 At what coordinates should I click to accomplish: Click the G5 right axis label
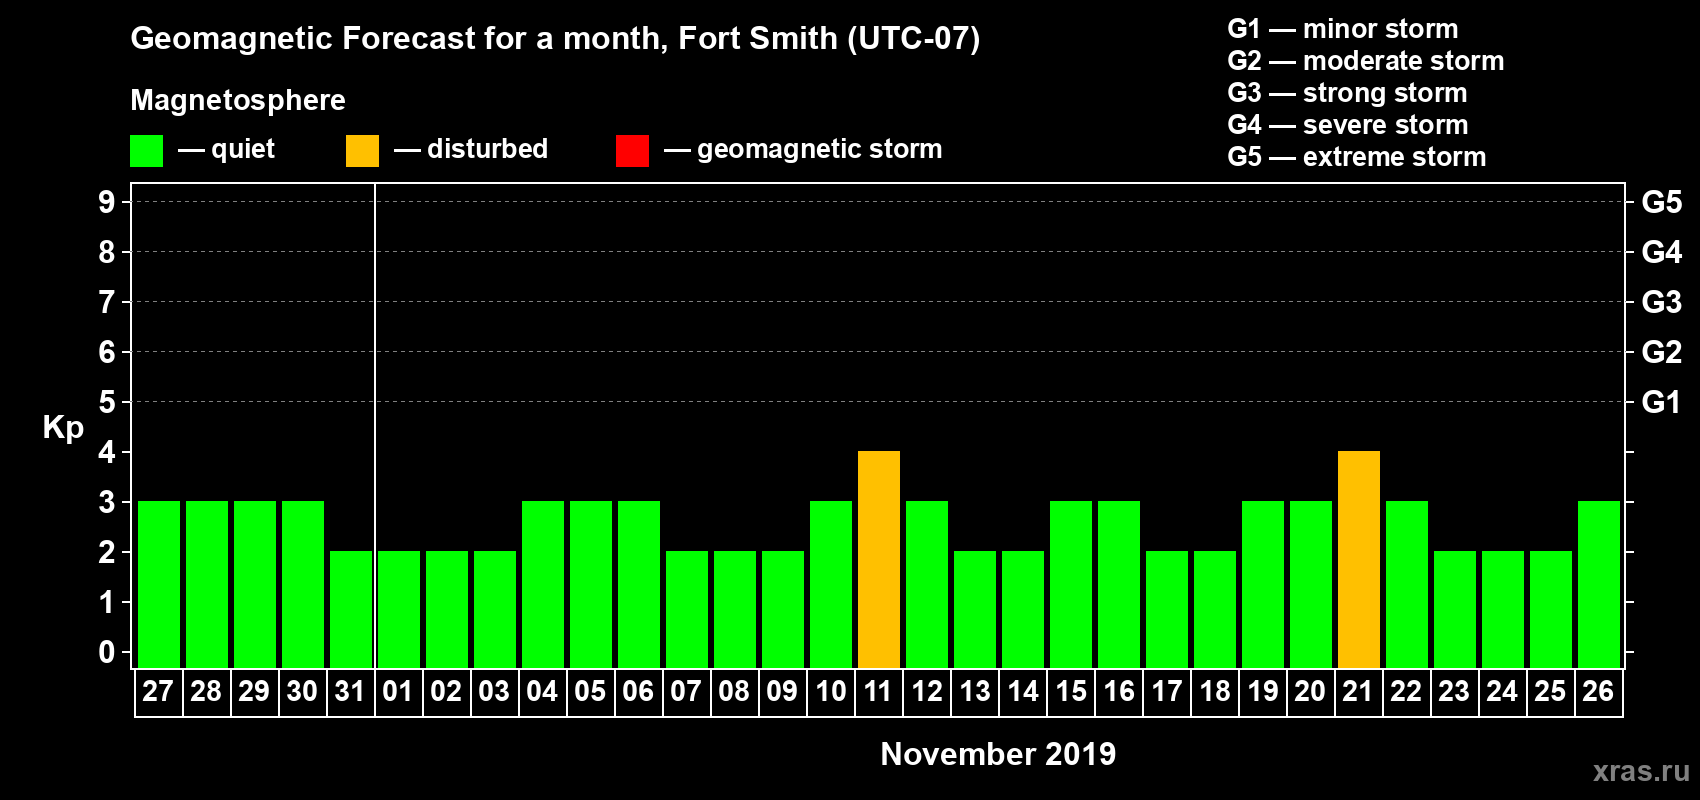(x=1662, y=202)
